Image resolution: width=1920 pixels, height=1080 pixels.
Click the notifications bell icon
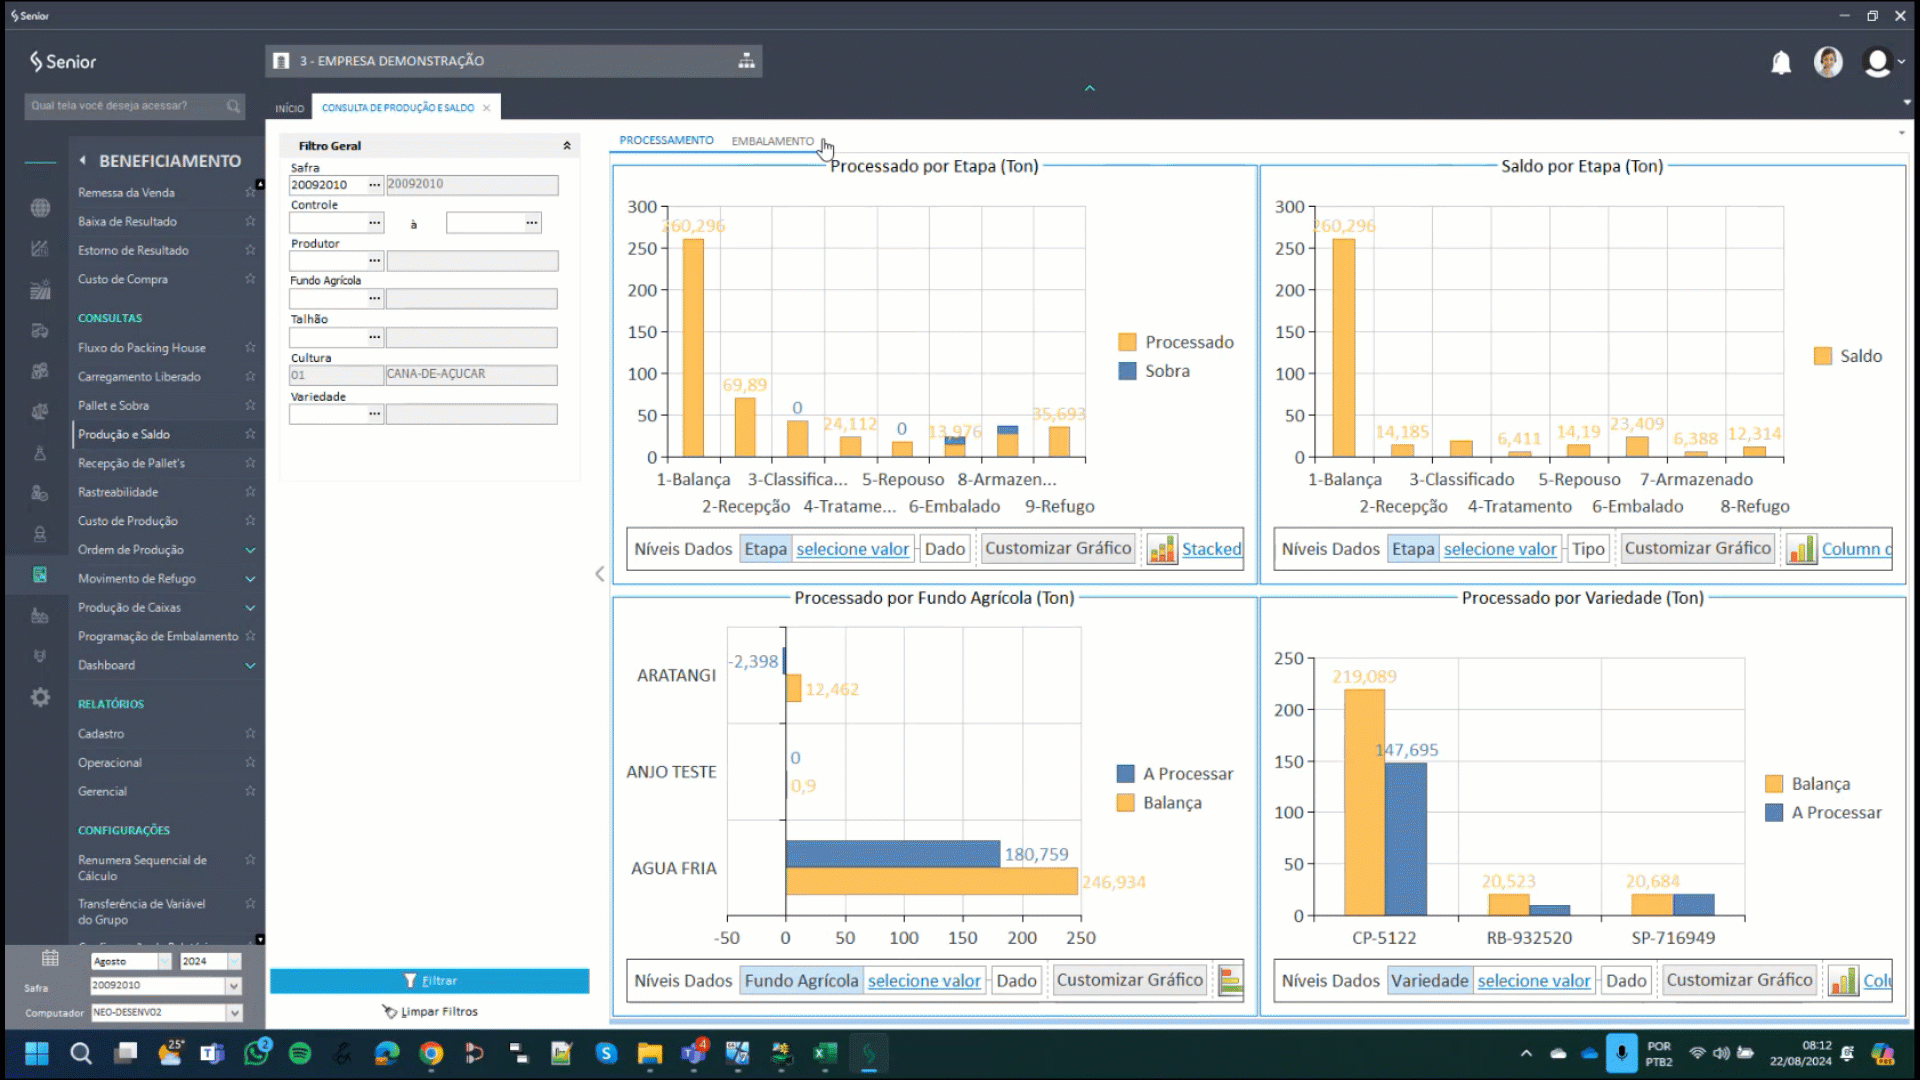[1781, 63]
